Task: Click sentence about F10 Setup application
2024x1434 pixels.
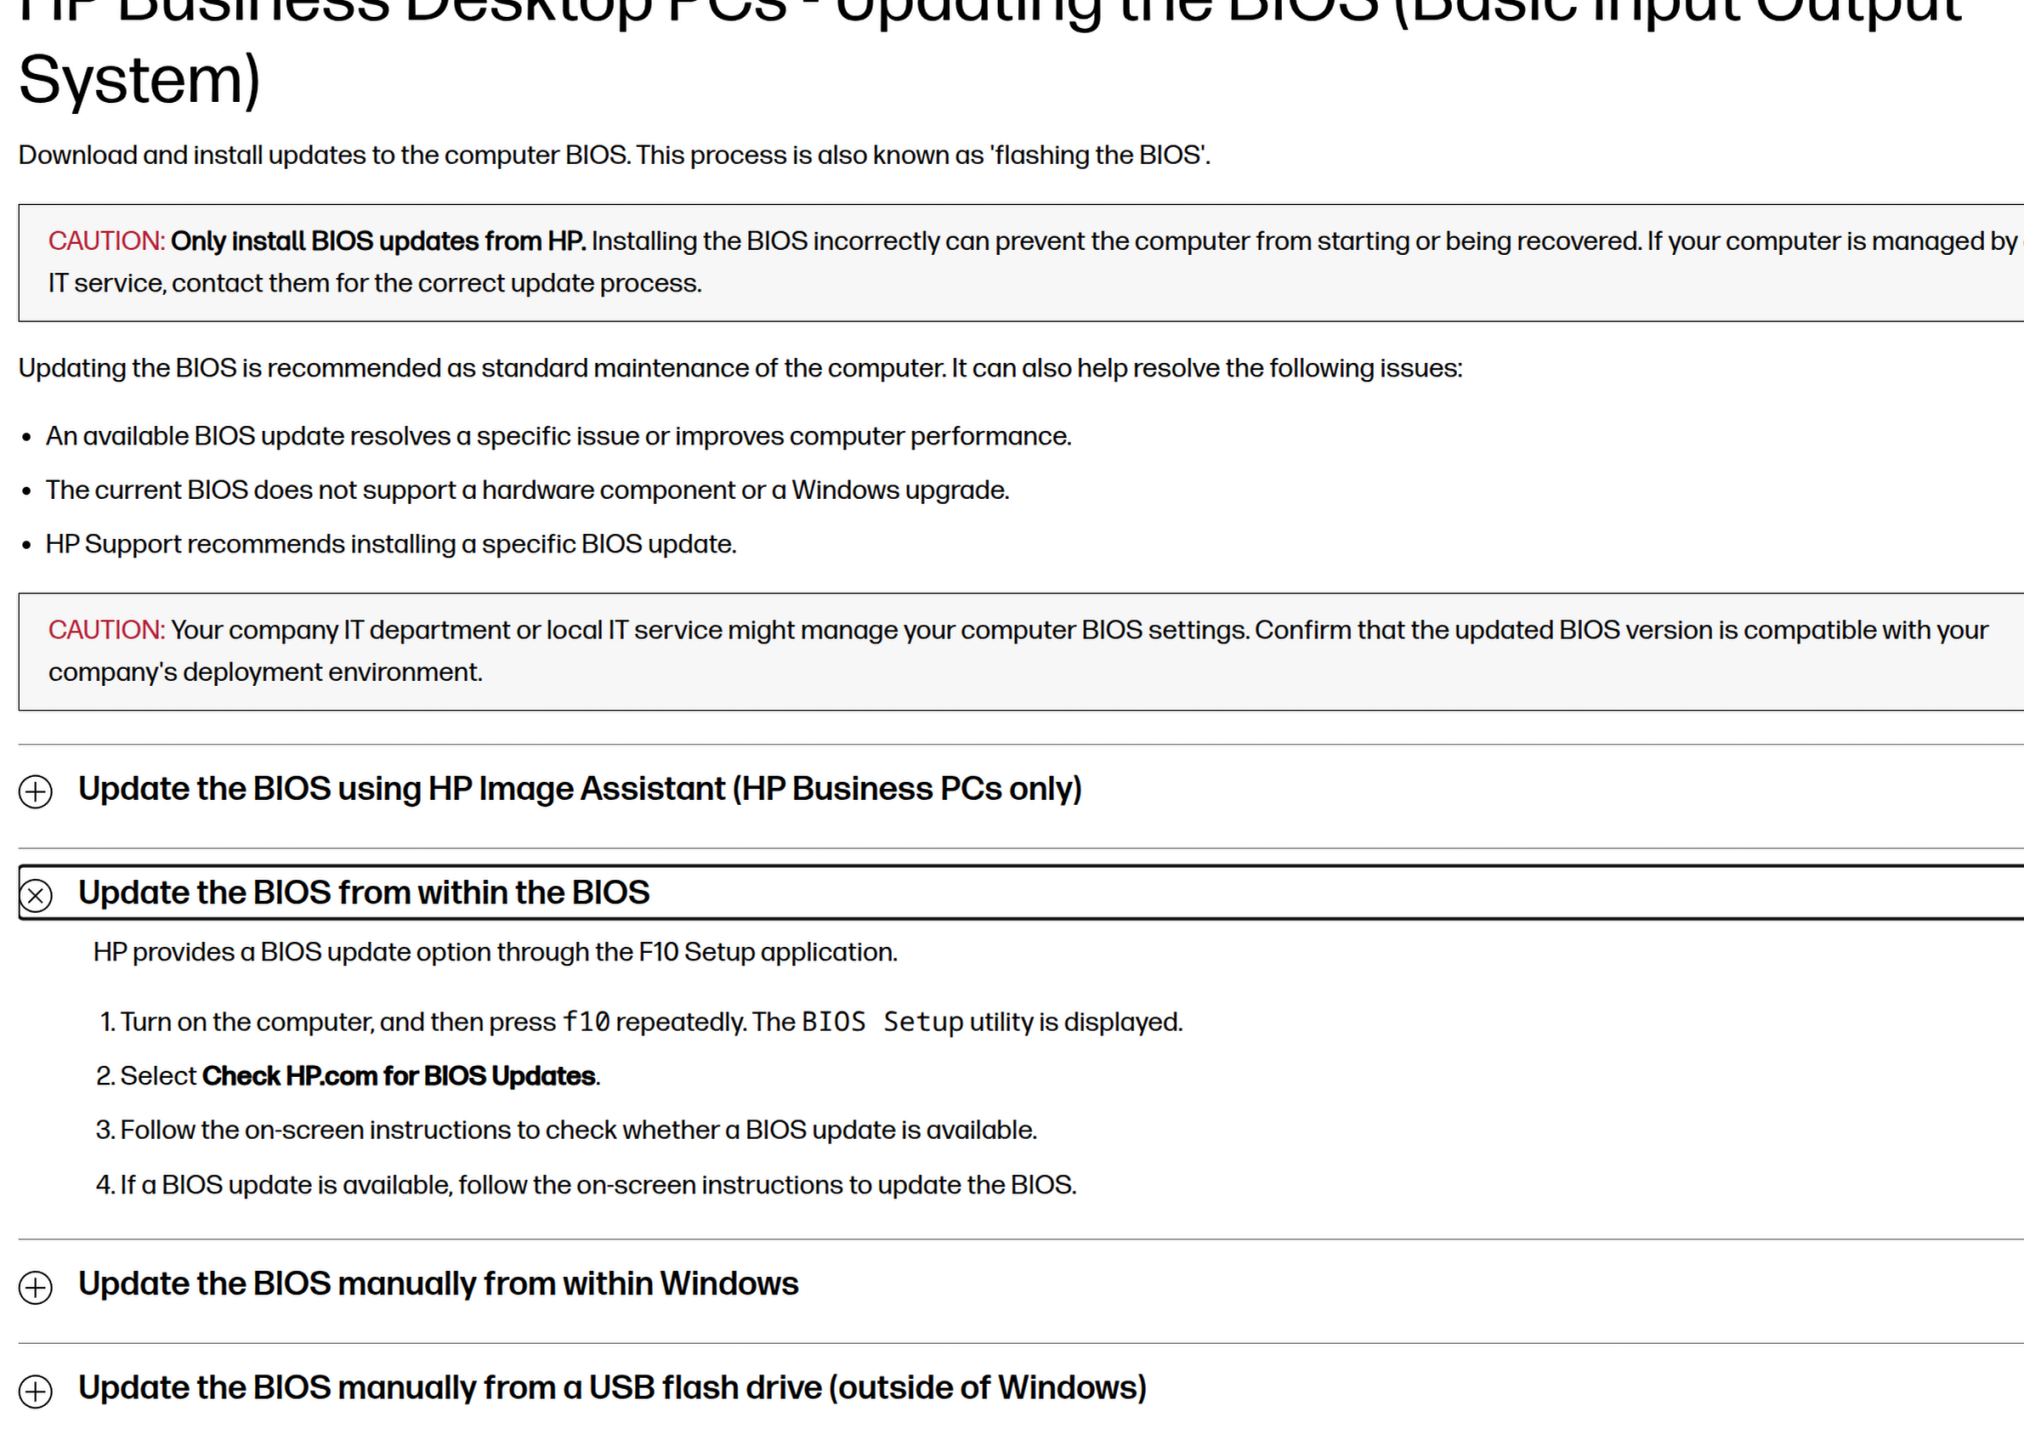Action: (495, 952)
